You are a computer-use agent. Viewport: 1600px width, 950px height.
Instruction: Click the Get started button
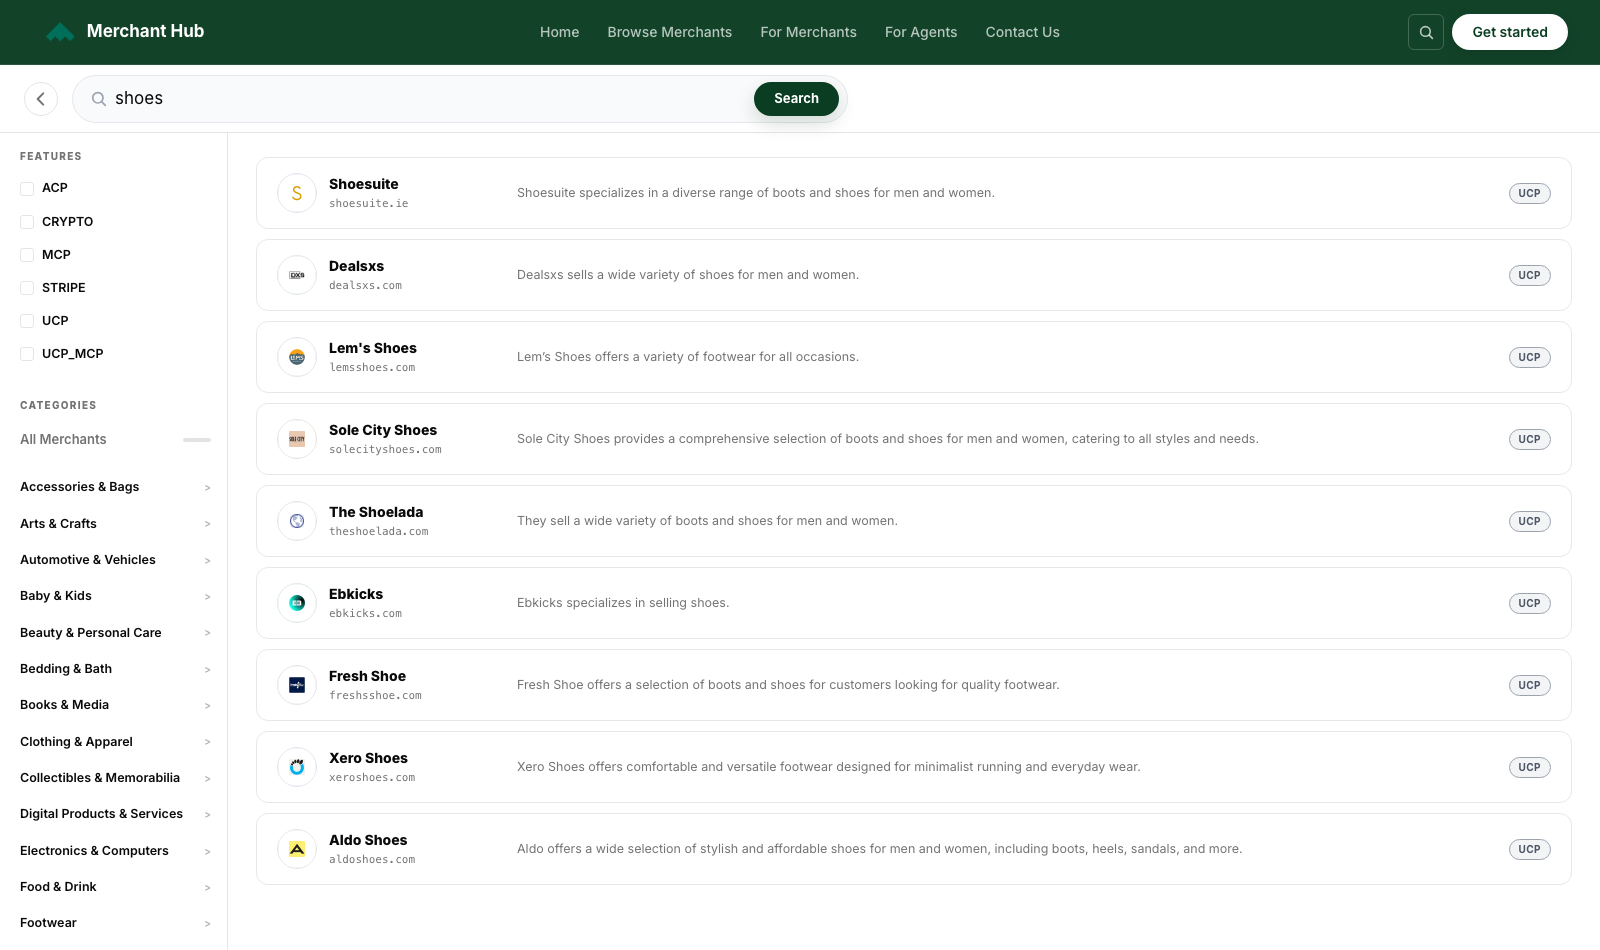click(x=1510, y=32)
